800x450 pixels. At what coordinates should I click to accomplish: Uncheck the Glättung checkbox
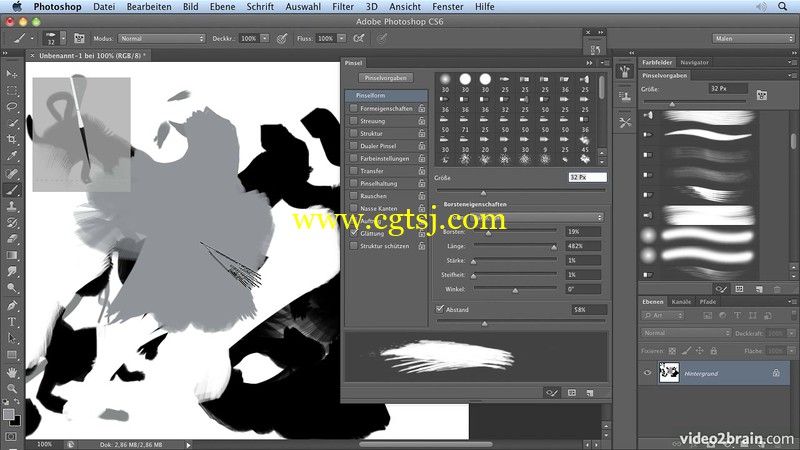354,233
